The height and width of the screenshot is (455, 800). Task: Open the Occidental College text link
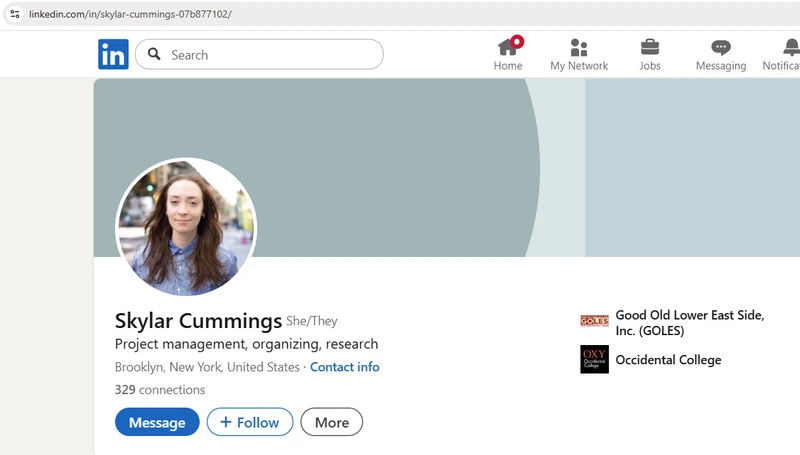coord(667,360)
